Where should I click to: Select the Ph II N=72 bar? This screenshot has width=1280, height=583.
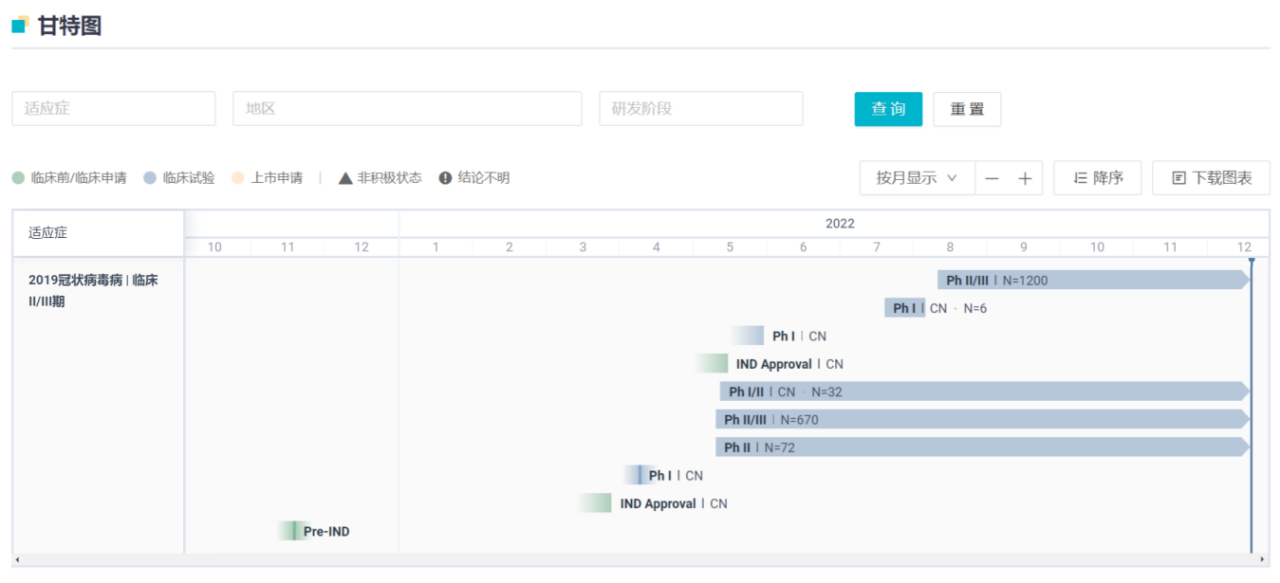pyautogui.click(x=980, y=447)
